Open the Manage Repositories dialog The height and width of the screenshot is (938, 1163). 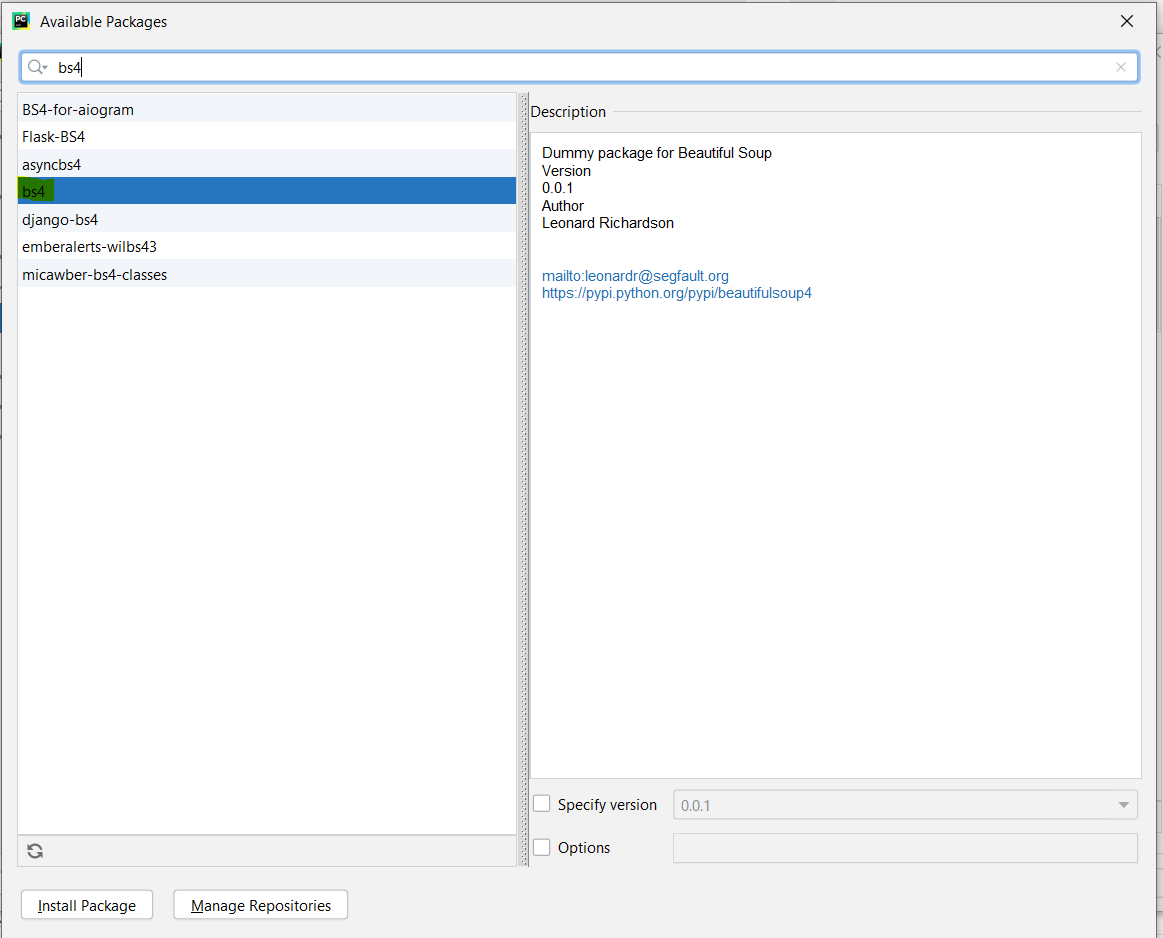pos(260,904)
